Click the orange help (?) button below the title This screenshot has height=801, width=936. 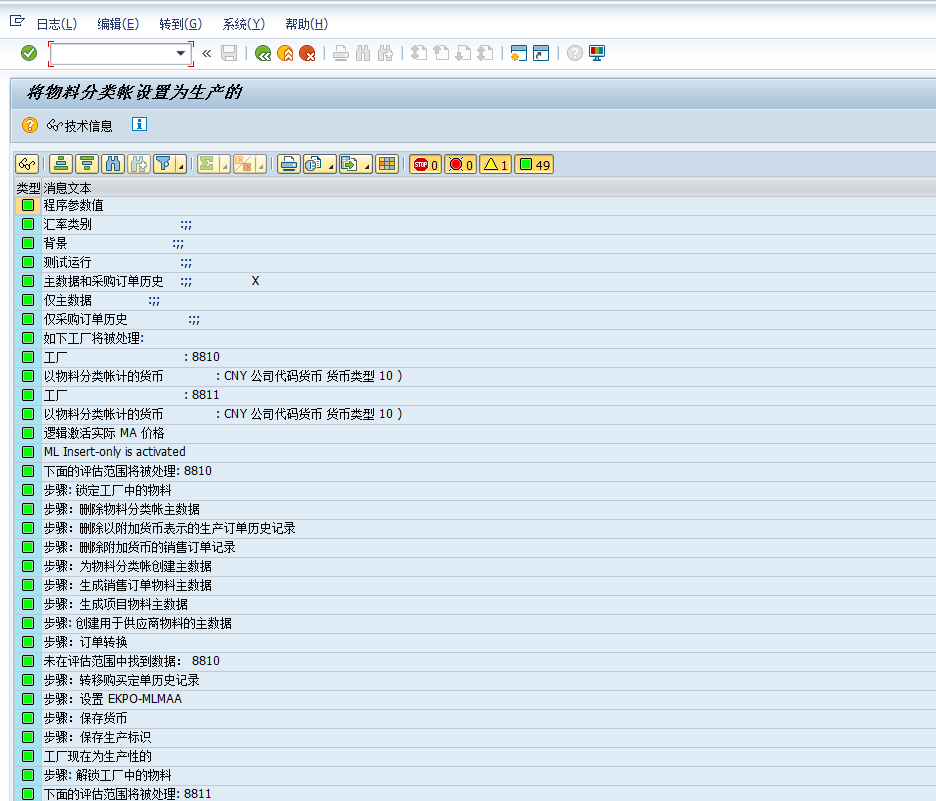[x=28, y=125]
